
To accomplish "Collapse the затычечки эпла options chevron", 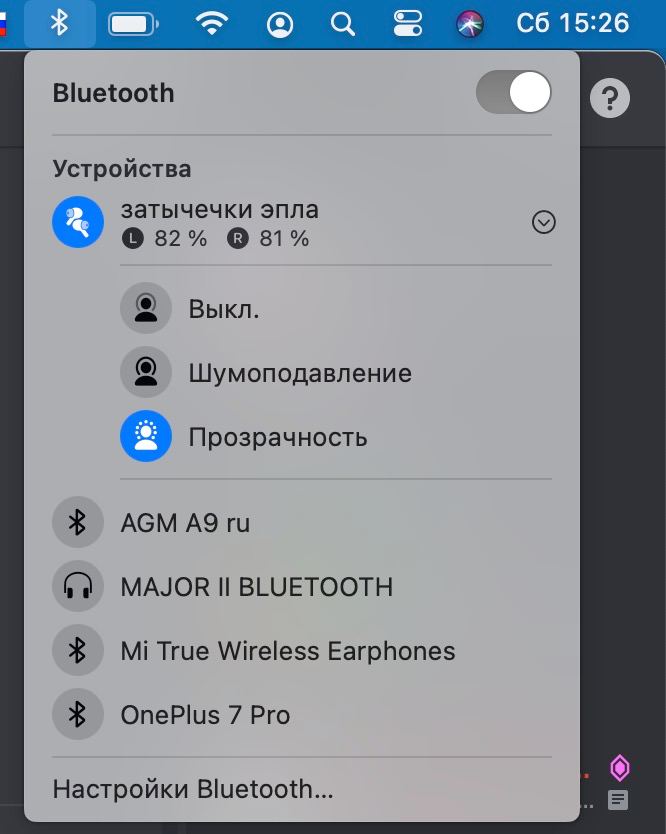I will [544, 222].
